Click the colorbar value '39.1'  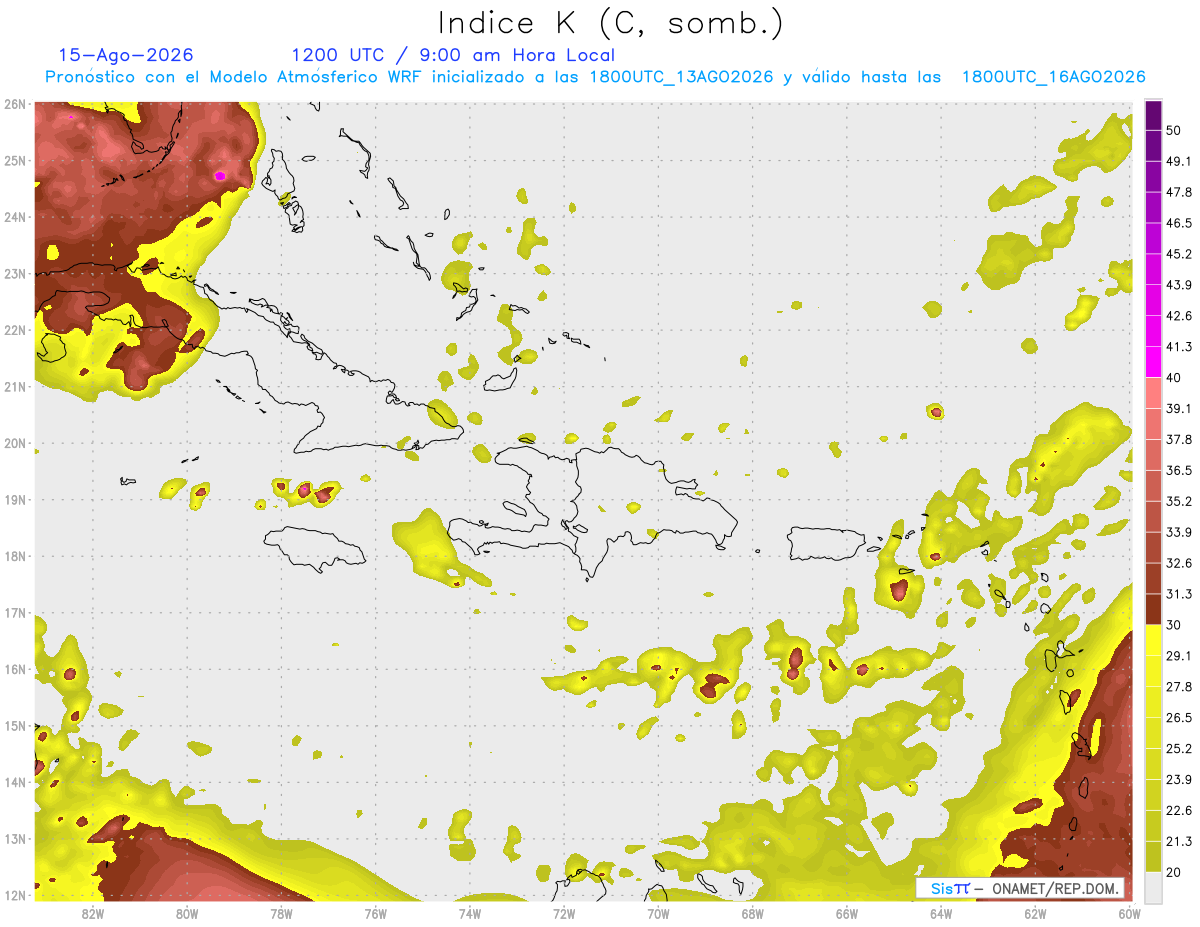point(1178,408)
